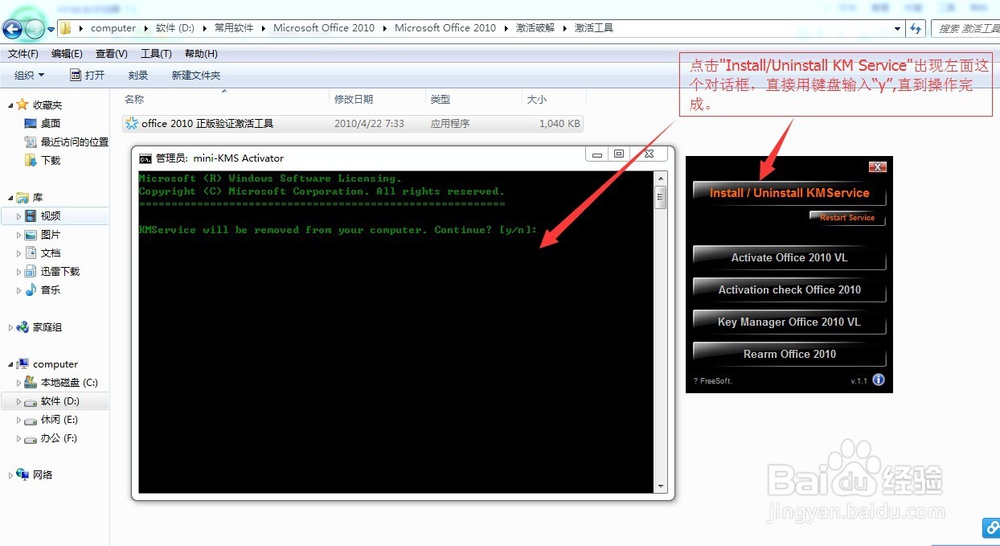The width and height of the screenshot is (1000, 546).
Task: Open the 文件(F) menu
Action: tap(23, 54)
